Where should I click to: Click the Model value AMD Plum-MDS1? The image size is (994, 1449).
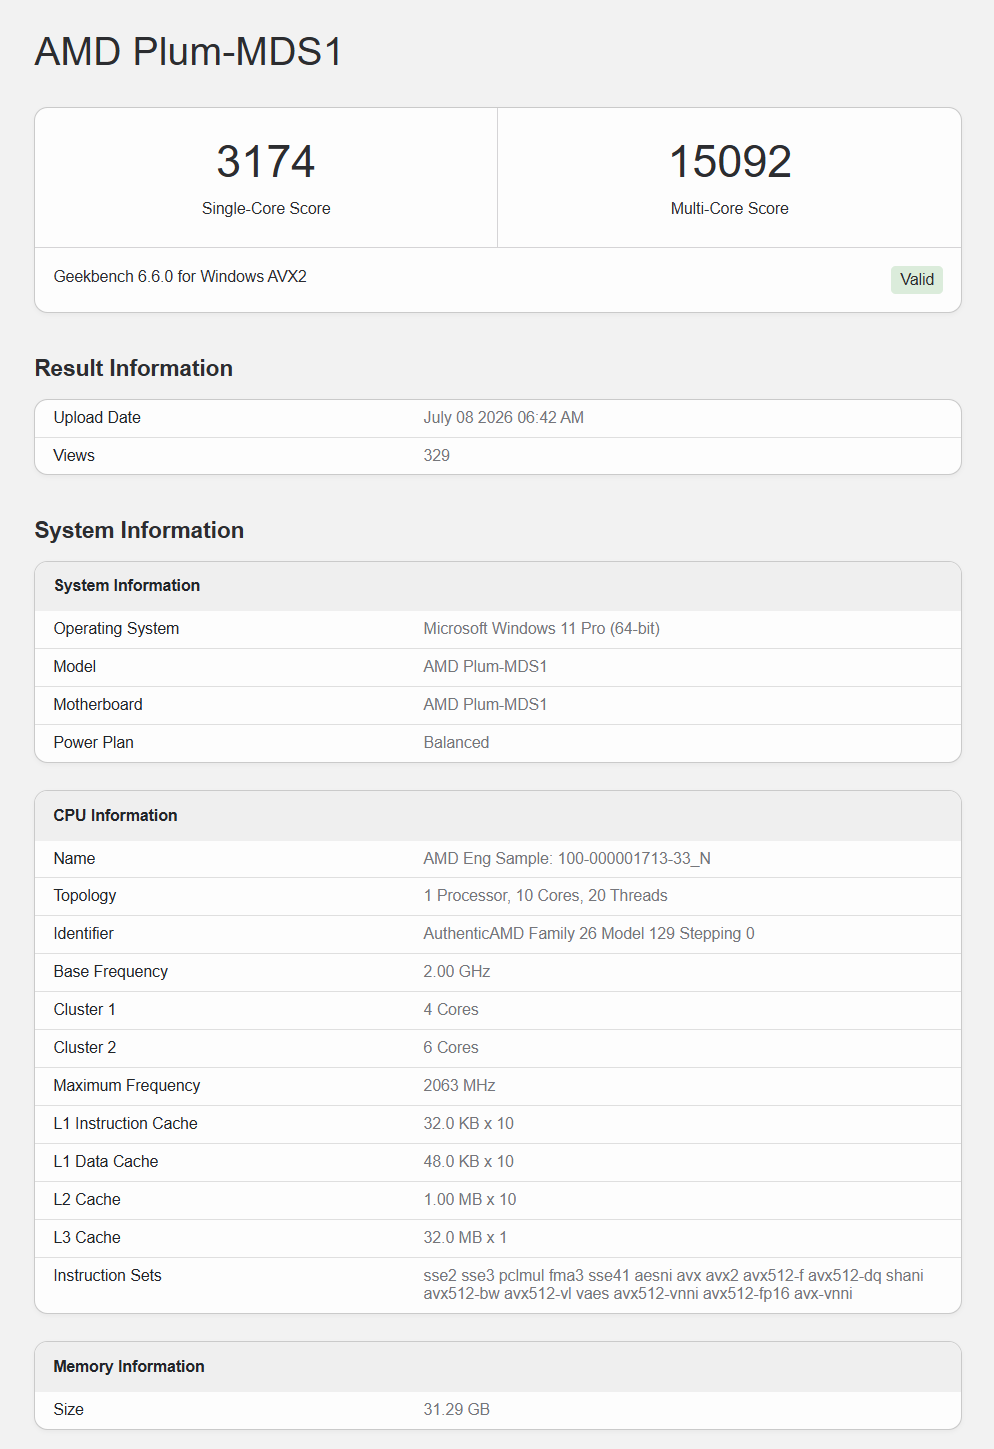[x=485, y=666]
